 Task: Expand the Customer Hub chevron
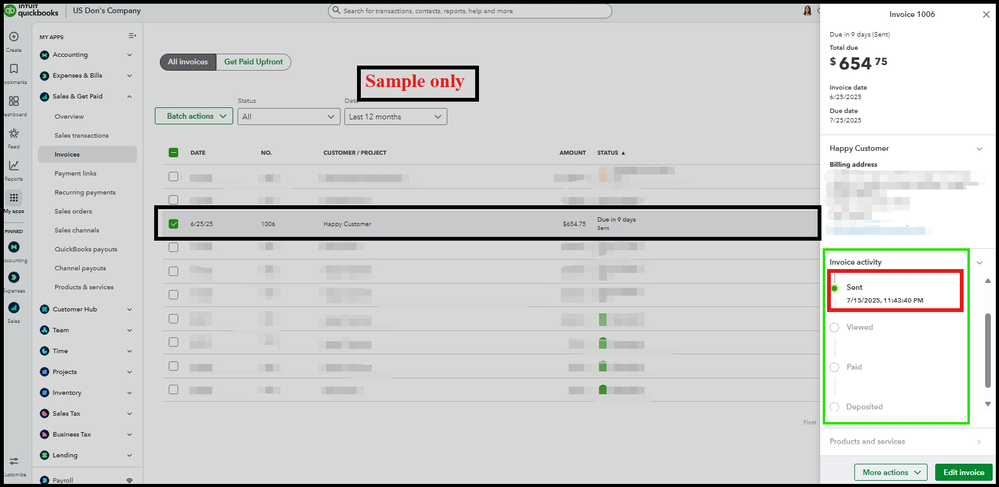[x=129, y=309]
